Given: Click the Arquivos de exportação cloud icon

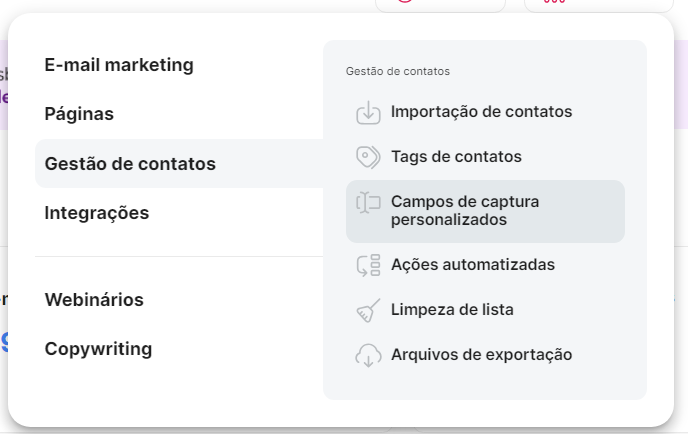Looking at the screenshot, I should click(369, 355).
